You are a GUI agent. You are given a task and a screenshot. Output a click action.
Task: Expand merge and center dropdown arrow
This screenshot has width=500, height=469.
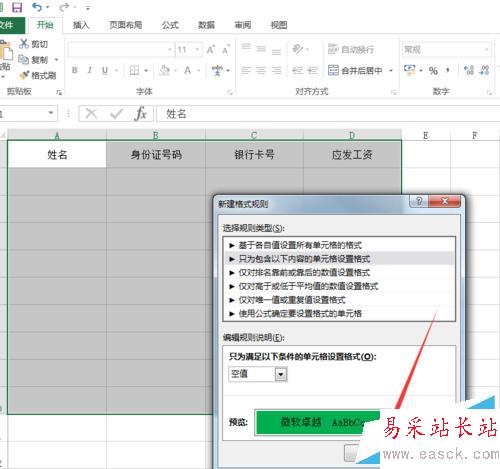391,70
